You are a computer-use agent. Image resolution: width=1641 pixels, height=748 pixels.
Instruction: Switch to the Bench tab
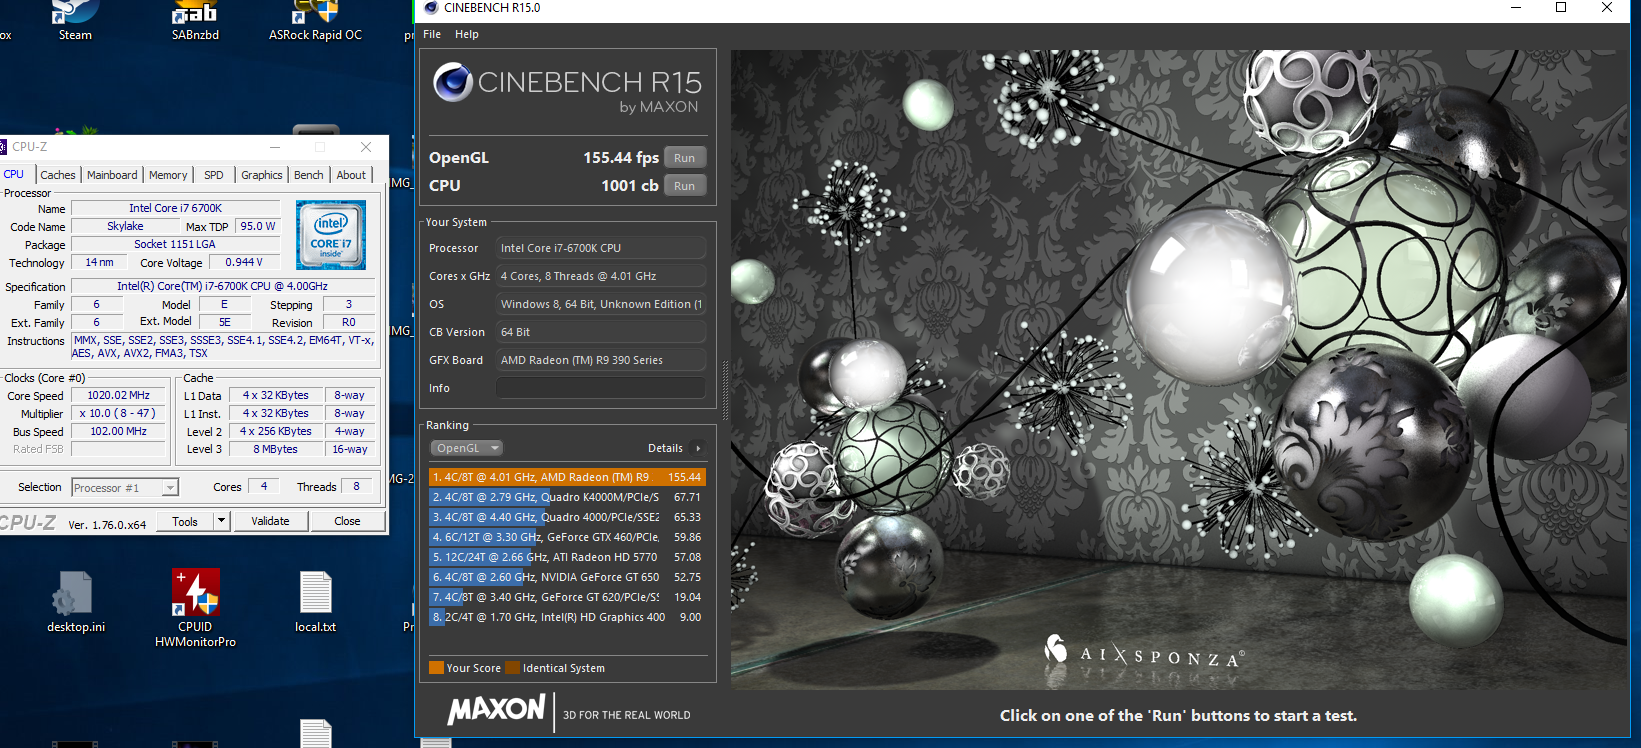pyautogui.click(x=309, y=175)
